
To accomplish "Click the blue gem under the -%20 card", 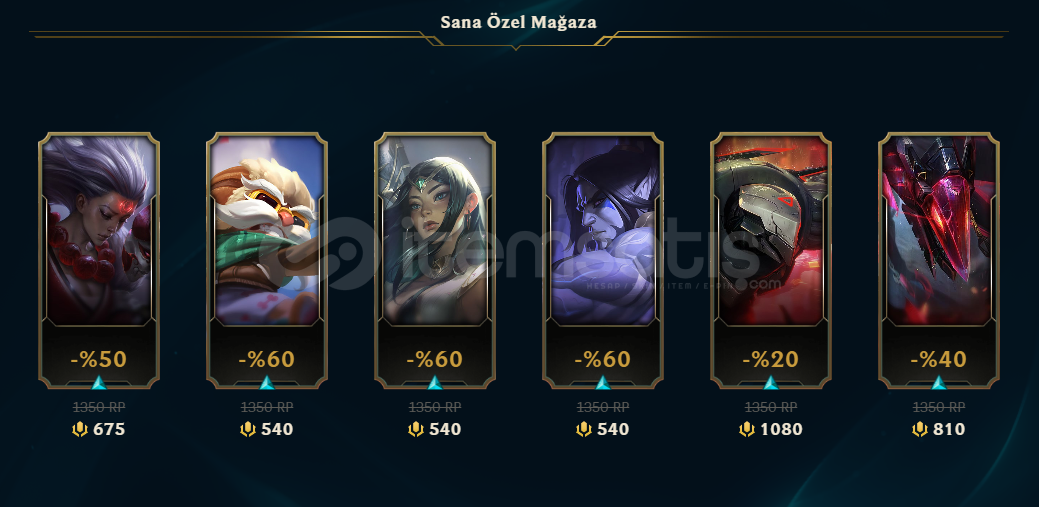I will point(771,382).
